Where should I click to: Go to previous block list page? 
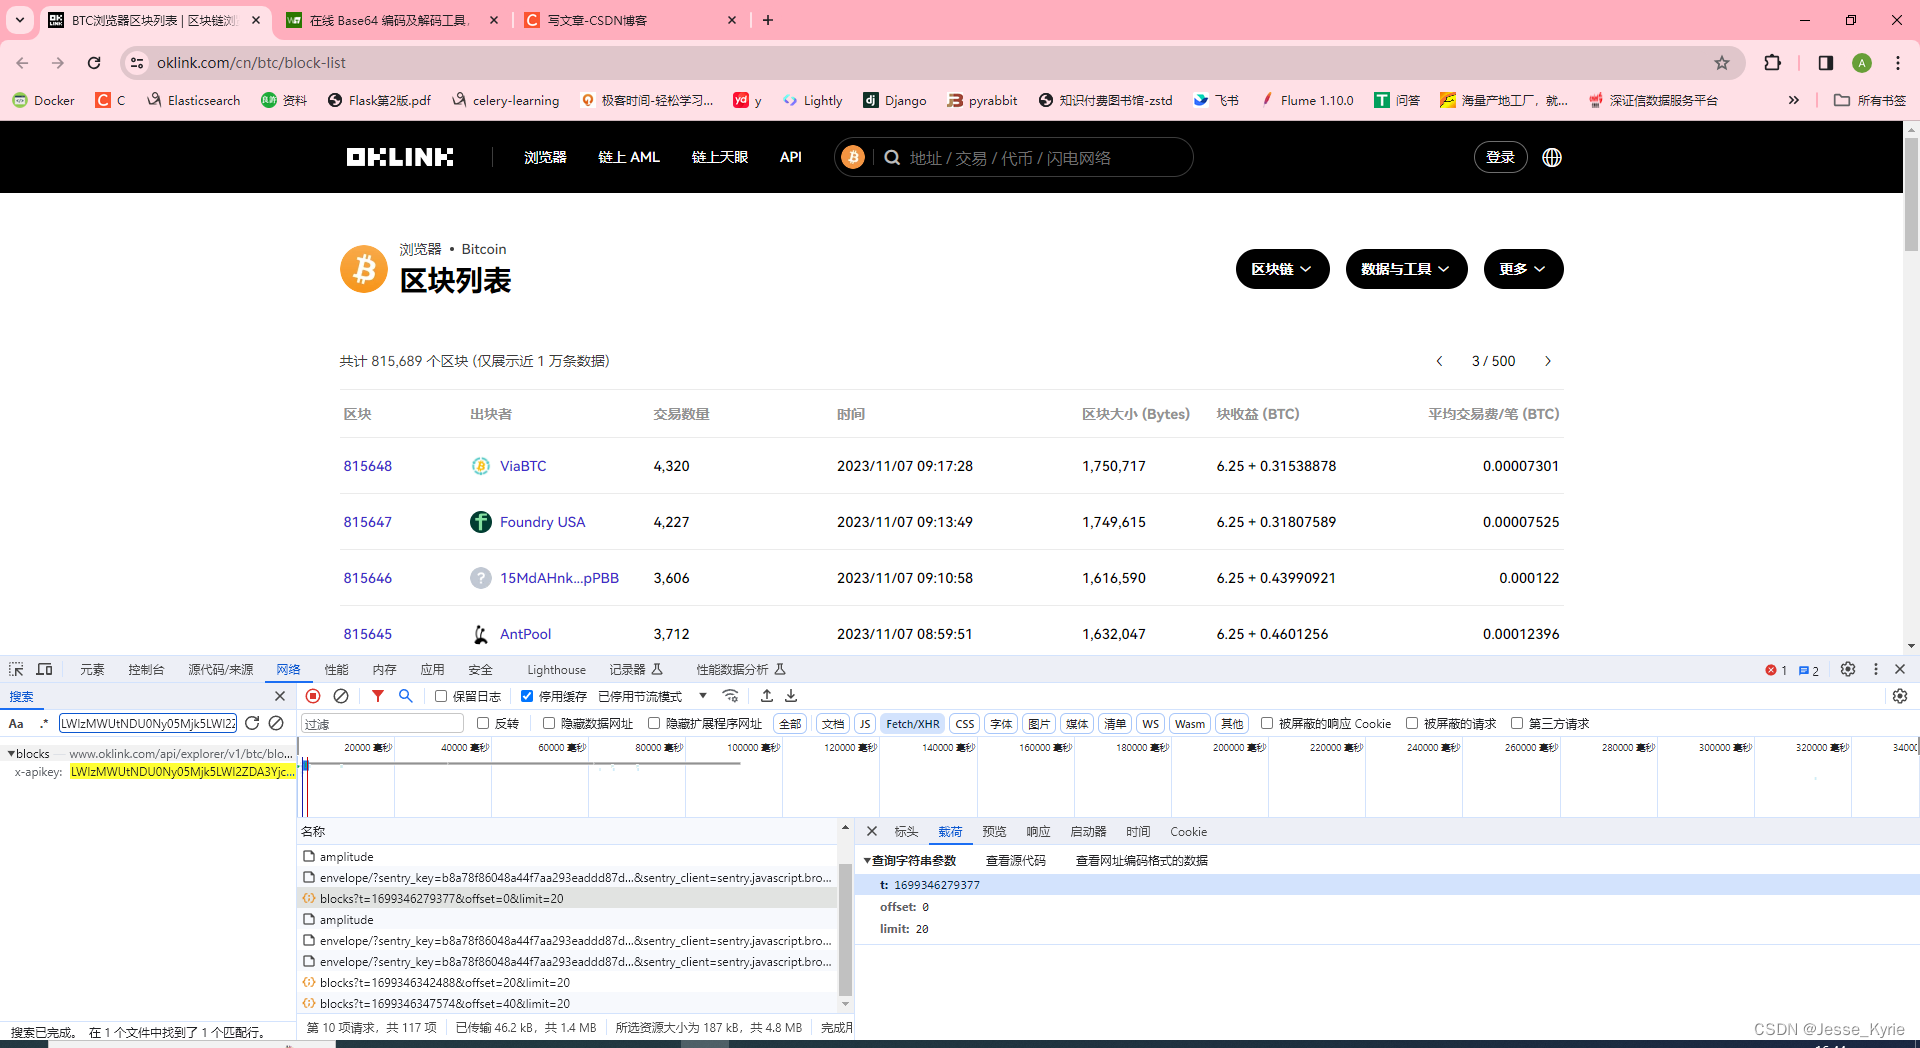coord(1439,361)
